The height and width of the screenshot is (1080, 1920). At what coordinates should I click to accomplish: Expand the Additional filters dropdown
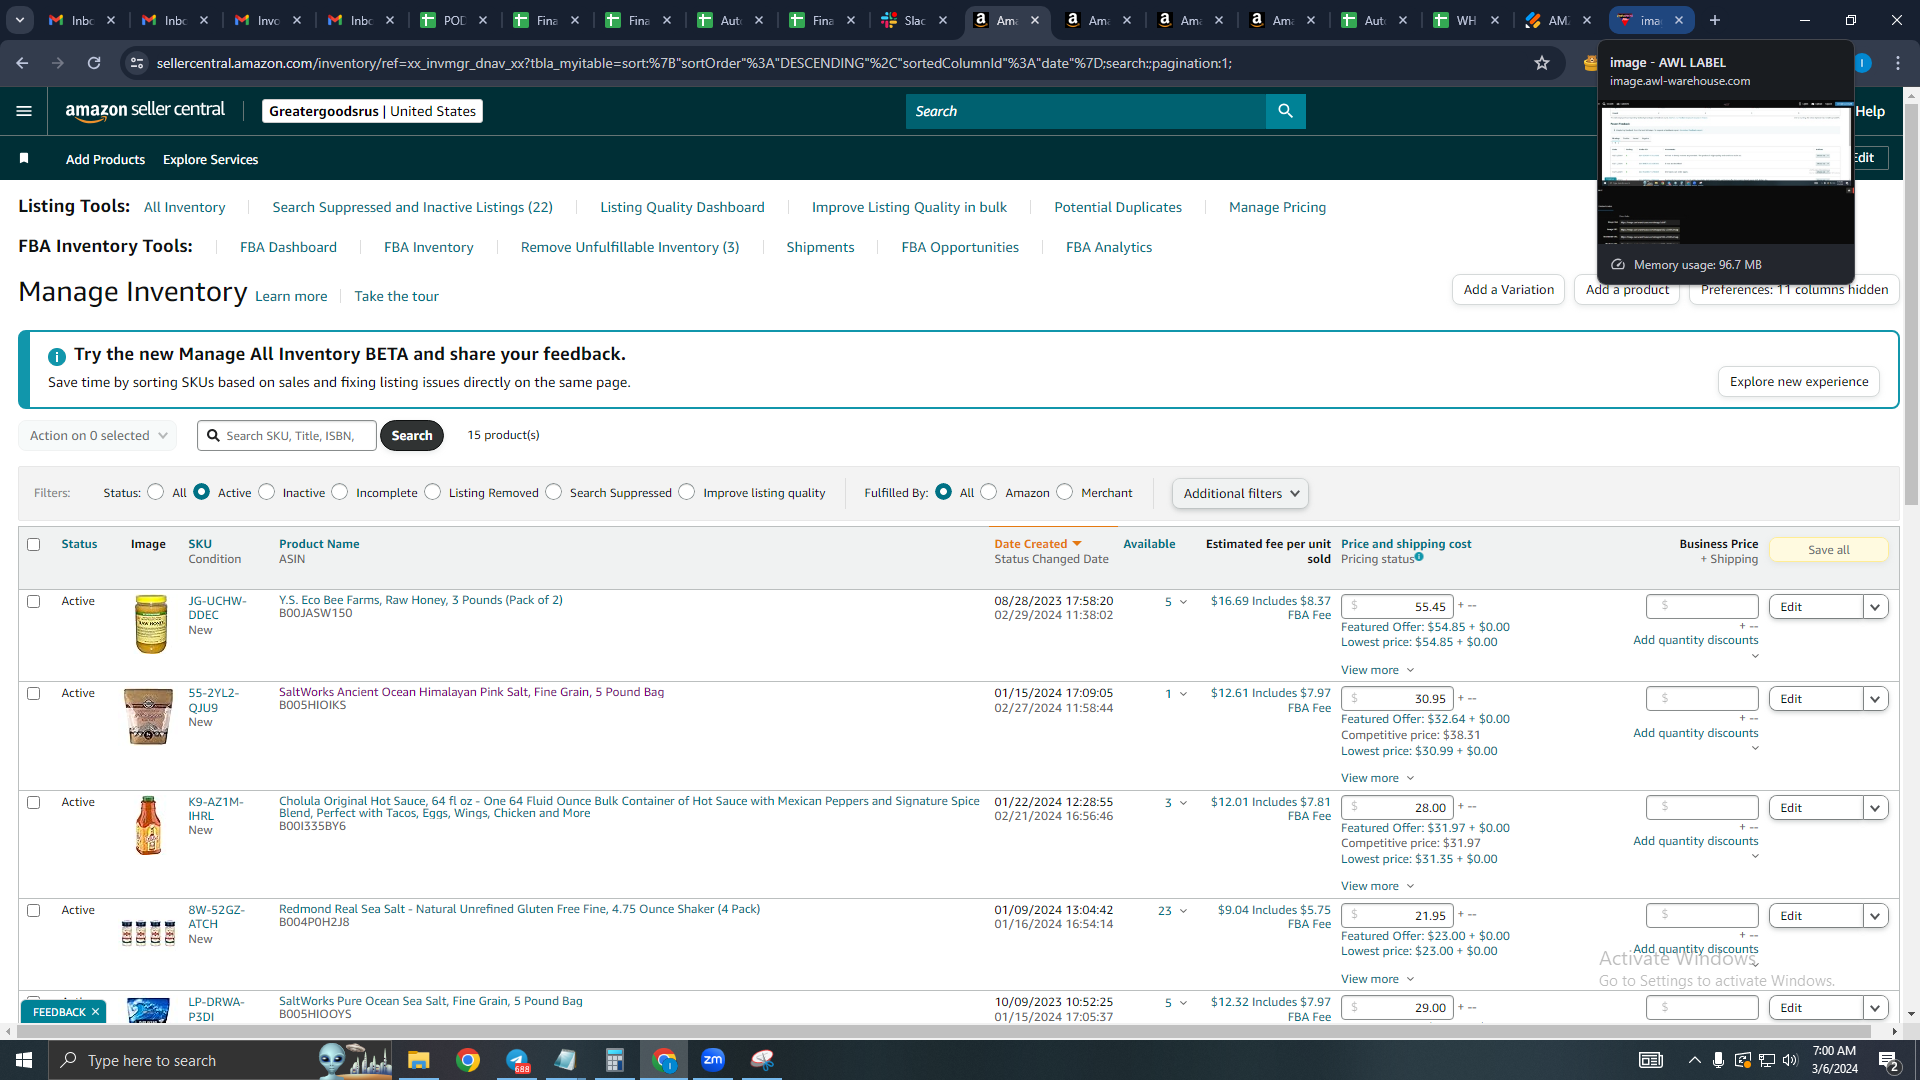pos(1240,493)
